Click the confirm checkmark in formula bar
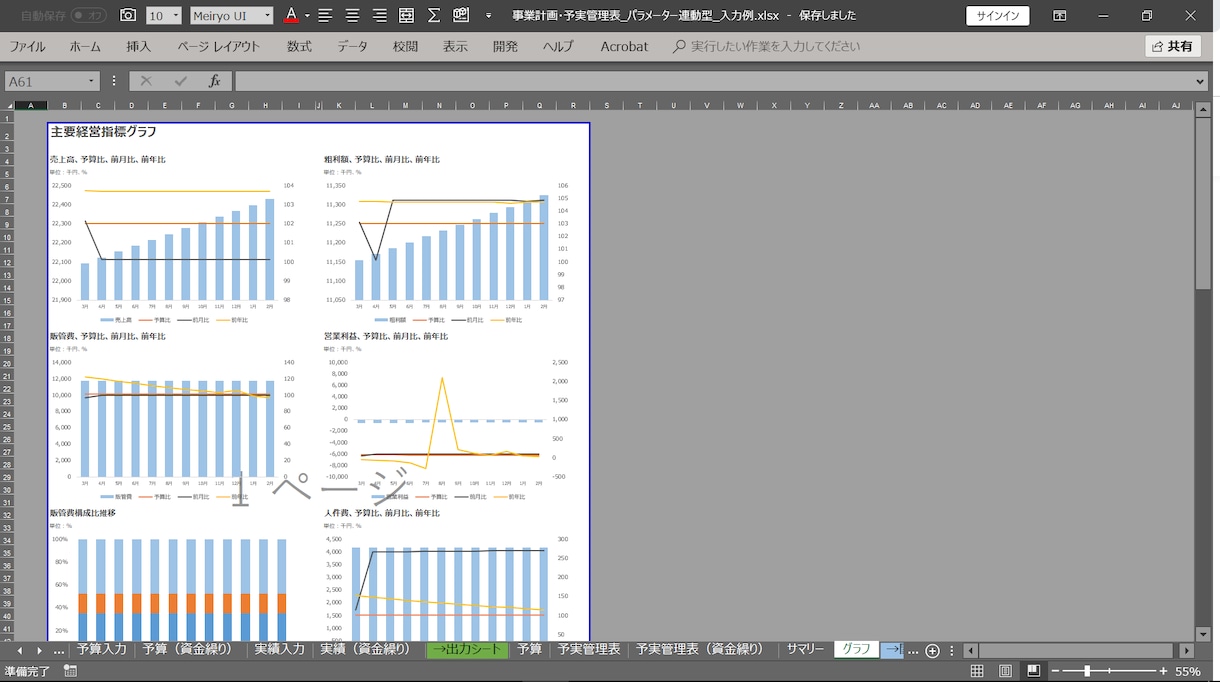Viewport: 1220px width, 682px height. pos(180,81)
